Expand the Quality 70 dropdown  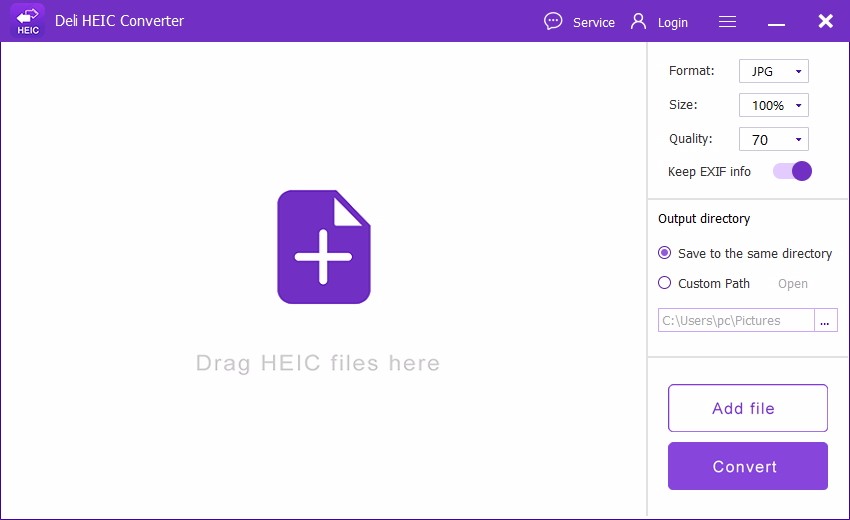click(x=774, y=139)
